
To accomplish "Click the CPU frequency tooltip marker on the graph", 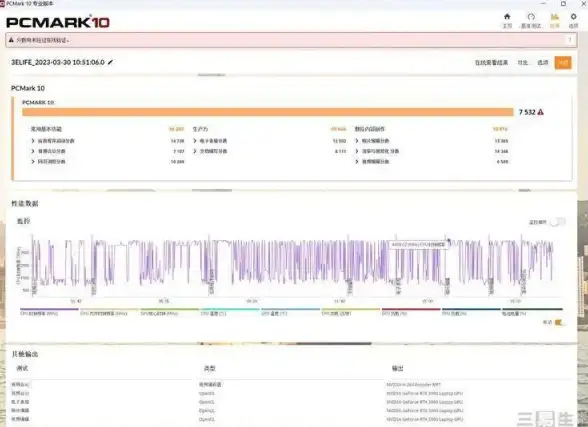I will 448,240.
